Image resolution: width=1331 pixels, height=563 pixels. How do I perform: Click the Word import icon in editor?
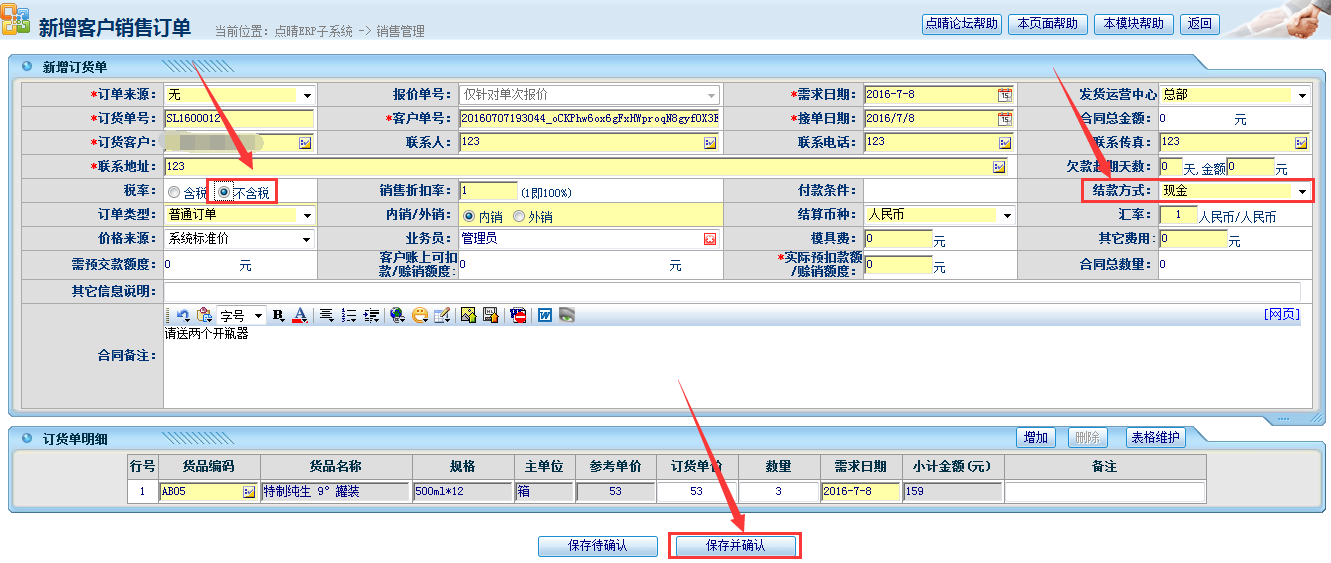(545, 315)
